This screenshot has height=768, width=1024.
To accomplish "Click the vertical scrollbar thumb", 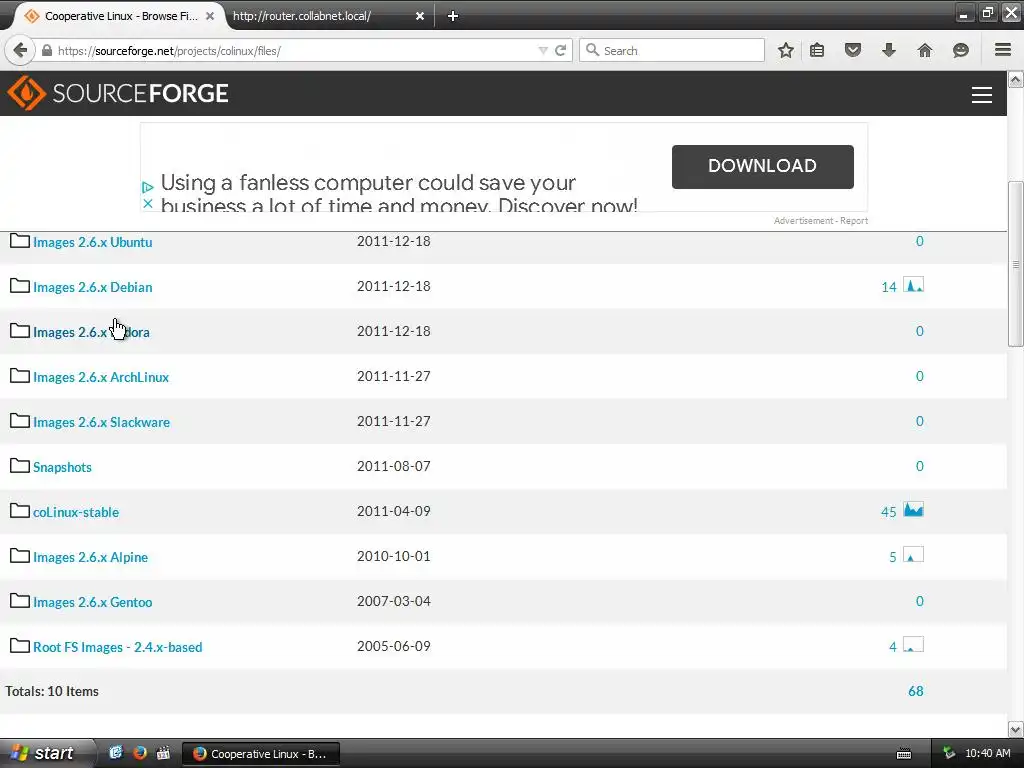I will [1016, 264].
